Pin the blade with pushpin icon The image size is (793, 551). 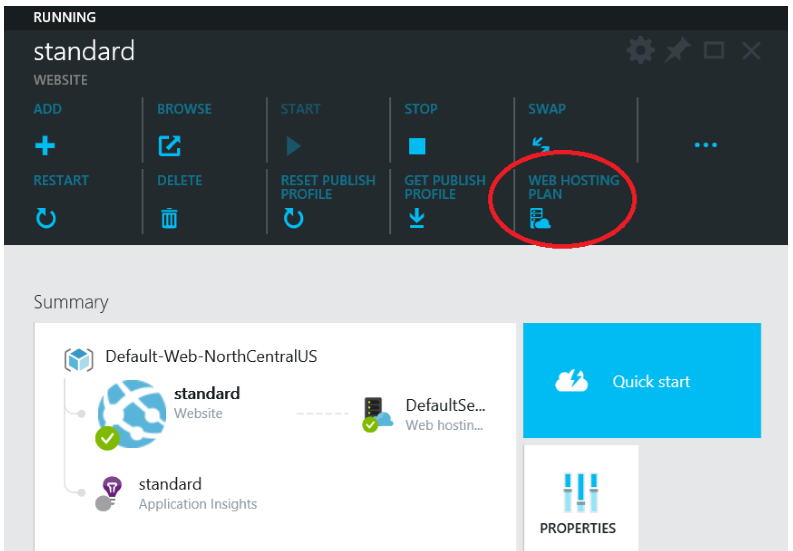coord(677,51)
